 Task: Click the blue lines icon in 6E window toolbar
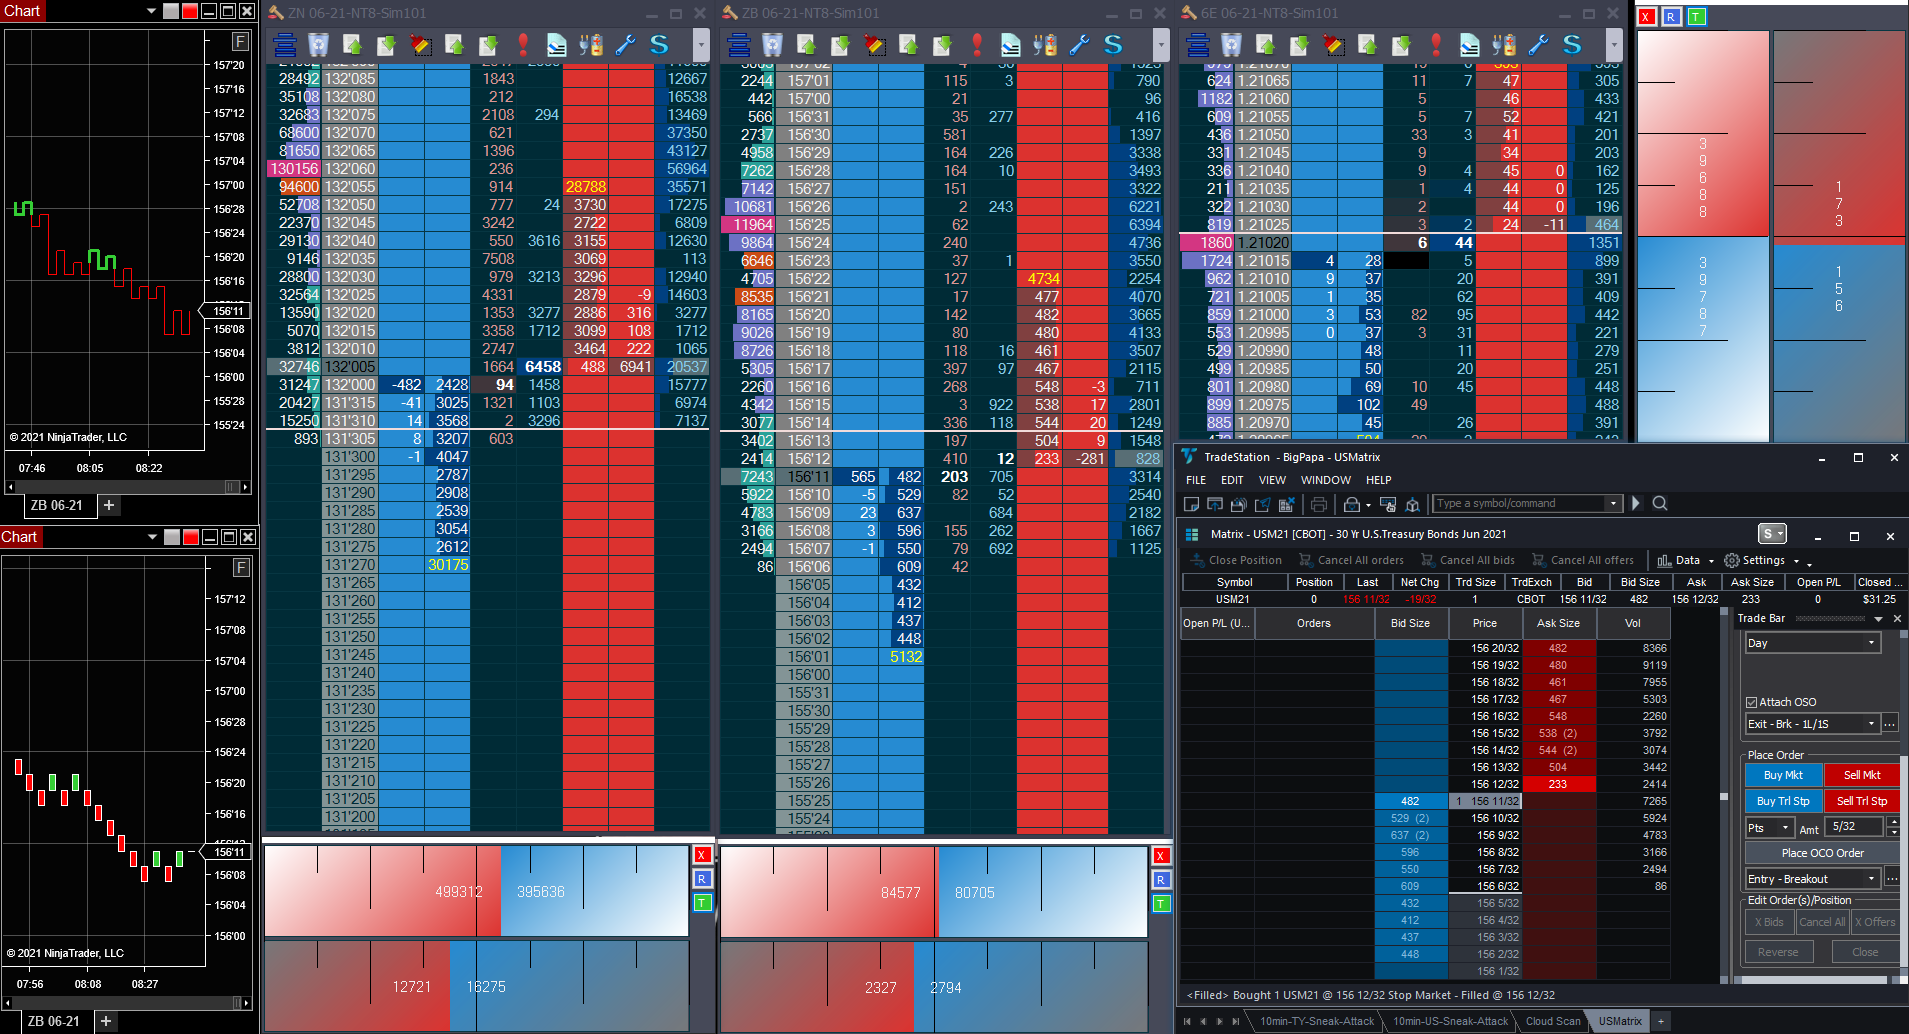(1198, 45)
